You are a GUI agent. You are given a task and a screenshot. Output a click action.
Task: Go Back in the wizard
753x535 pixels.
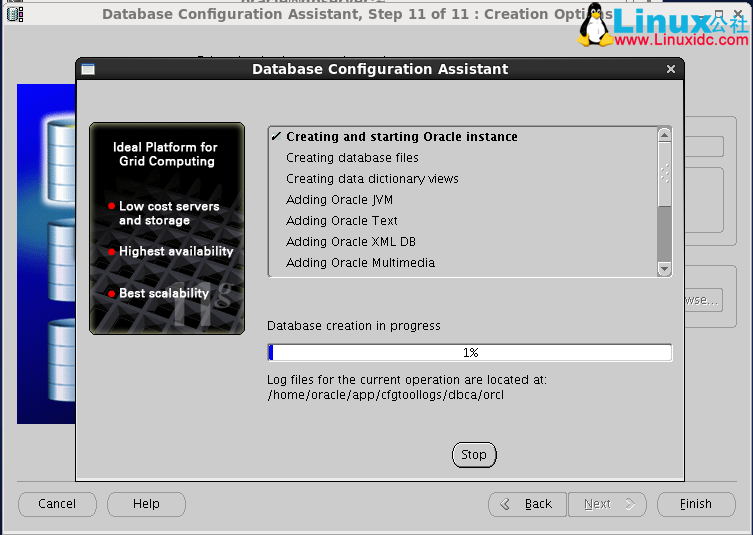[x=527, y=504]
